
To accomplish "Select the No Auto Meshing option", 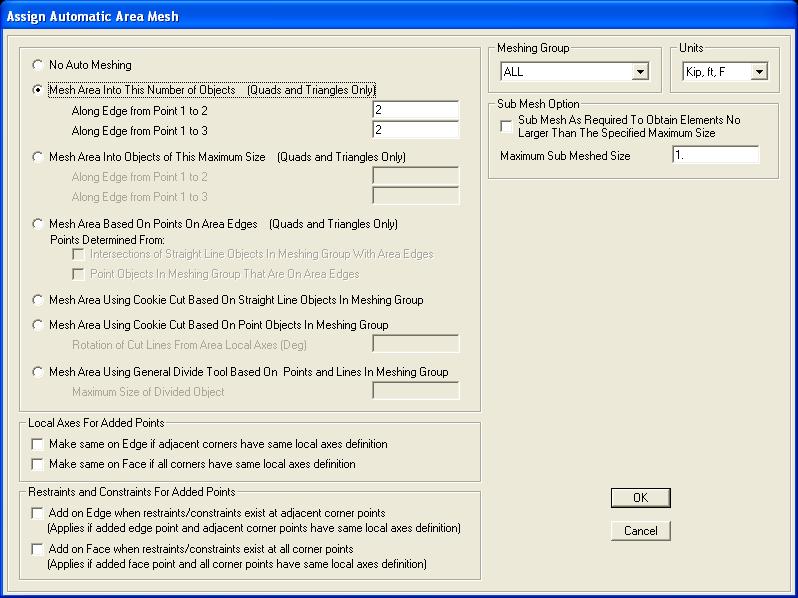I will point(38,65).
